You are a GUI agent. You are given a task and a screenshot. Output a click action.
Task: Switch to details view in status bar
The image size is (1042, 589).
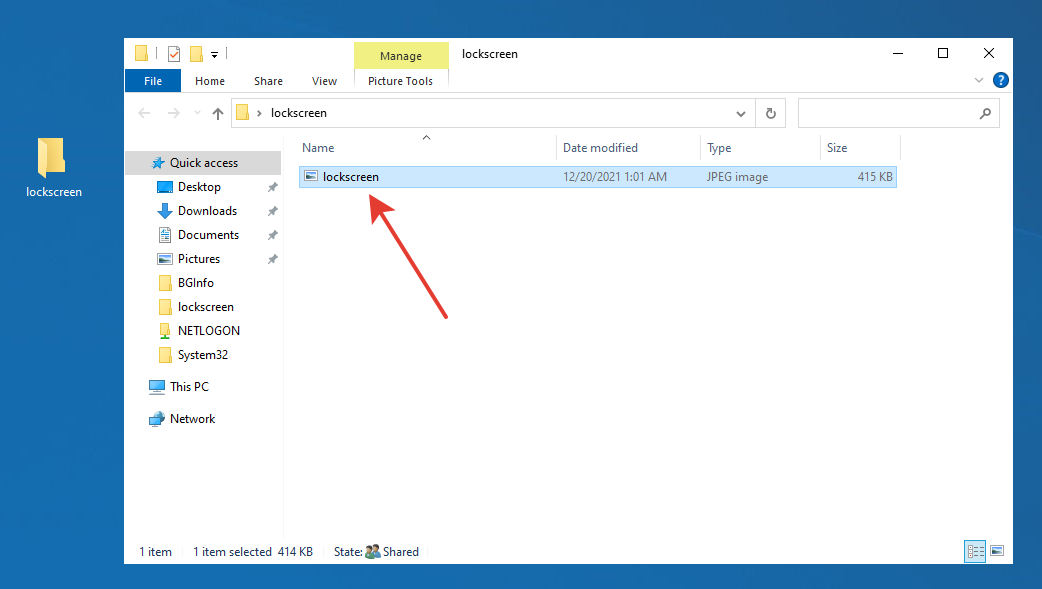point(975,551)
